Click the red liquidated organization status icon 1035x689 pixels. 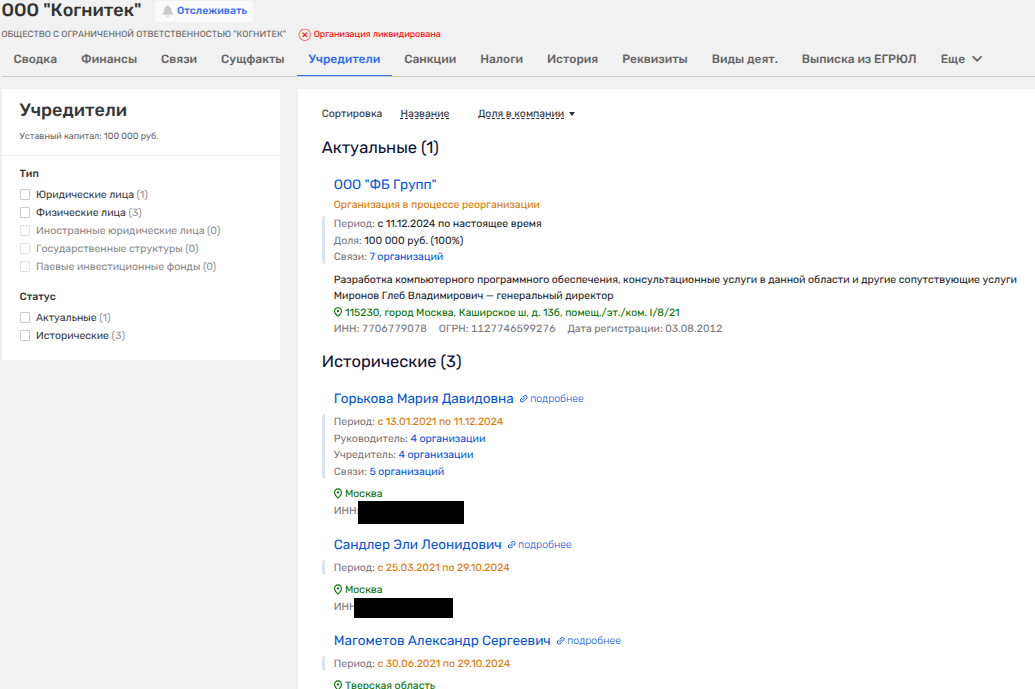[x=304, y=34]
